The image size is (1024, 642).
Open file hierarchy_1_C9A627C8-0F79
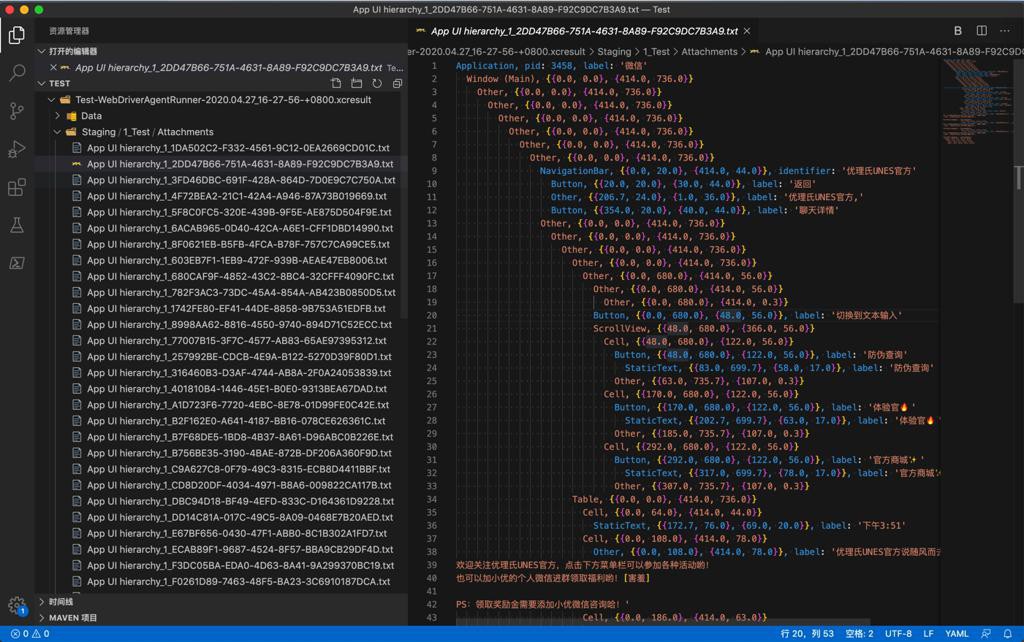coord(238,469)
